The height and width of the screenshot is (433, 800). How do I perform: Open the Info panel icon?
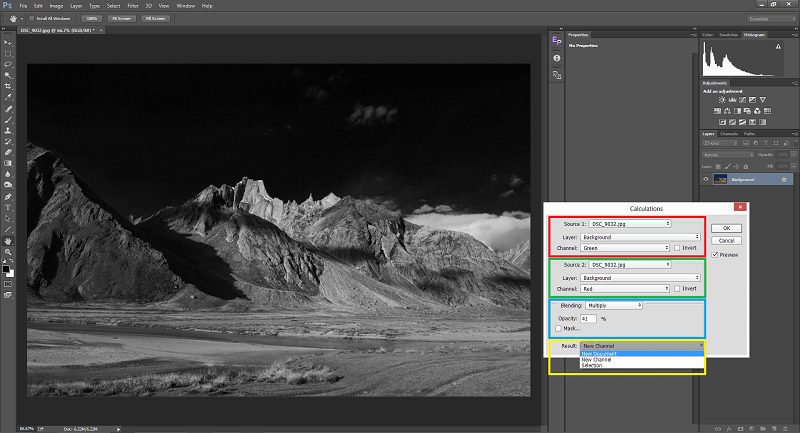557,59
